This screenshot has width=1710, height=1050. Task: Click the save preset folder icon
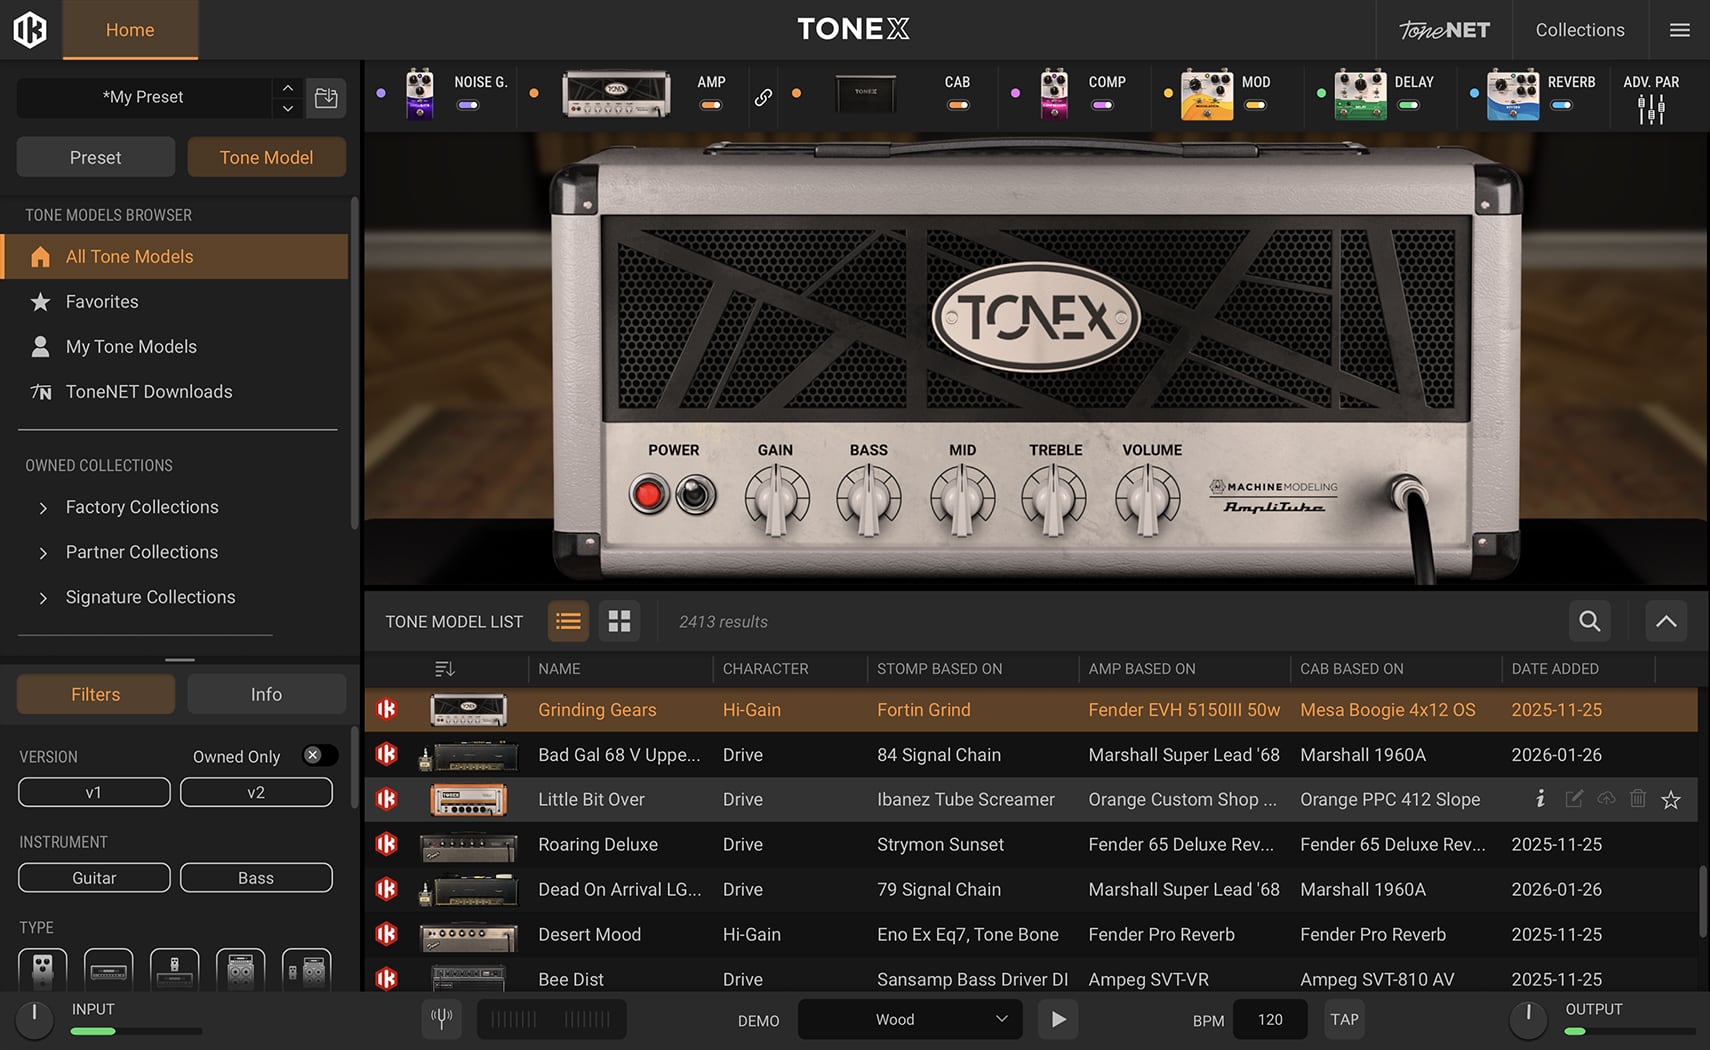pos(326,97)
